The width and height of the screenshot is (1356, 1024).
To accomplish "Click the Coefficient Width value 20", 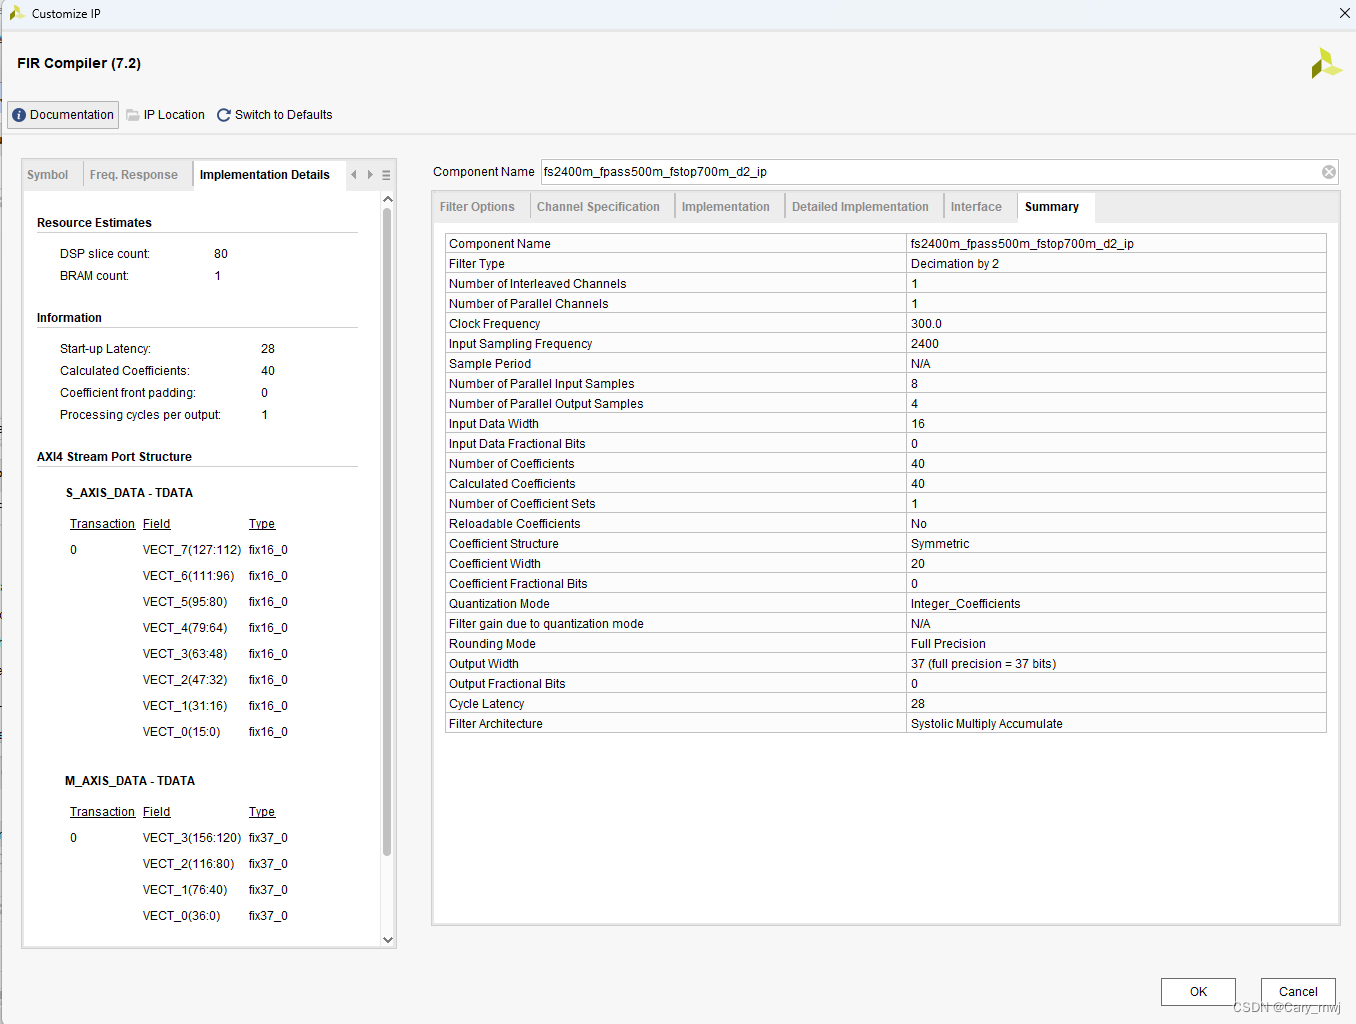I will coord(918,564).
